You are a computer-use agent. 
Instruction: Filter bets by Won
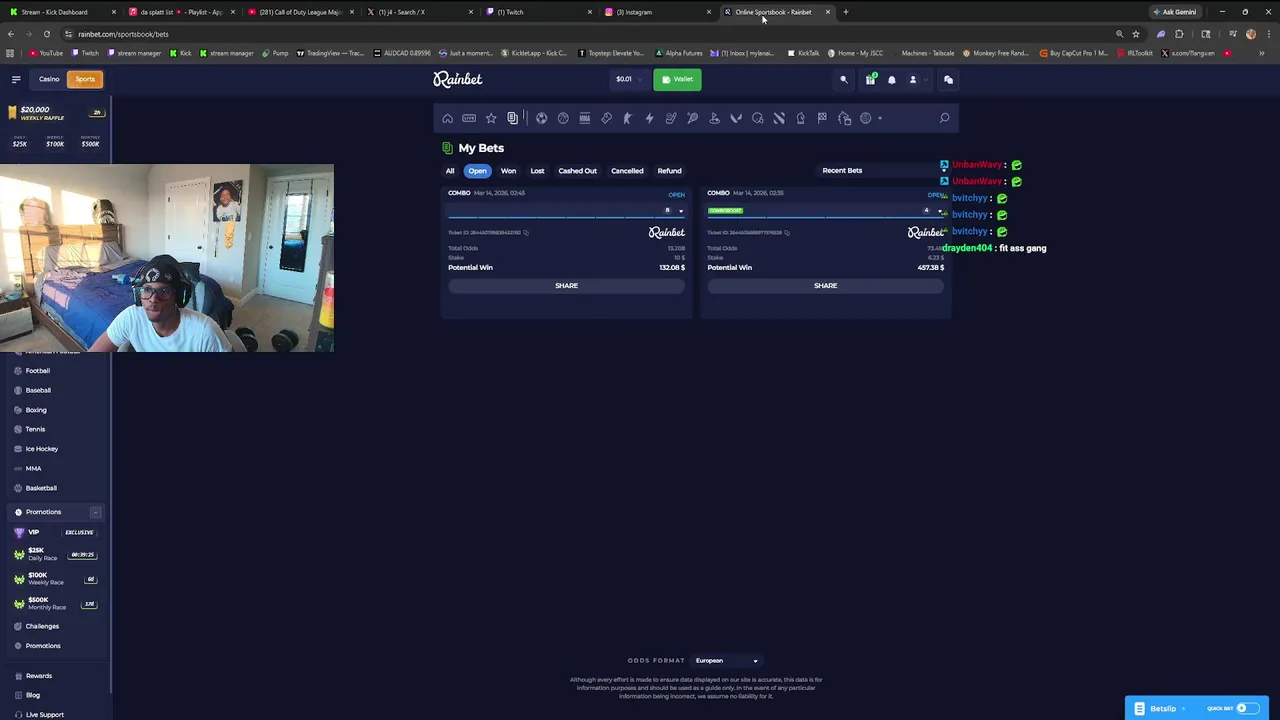click(508, 171)
